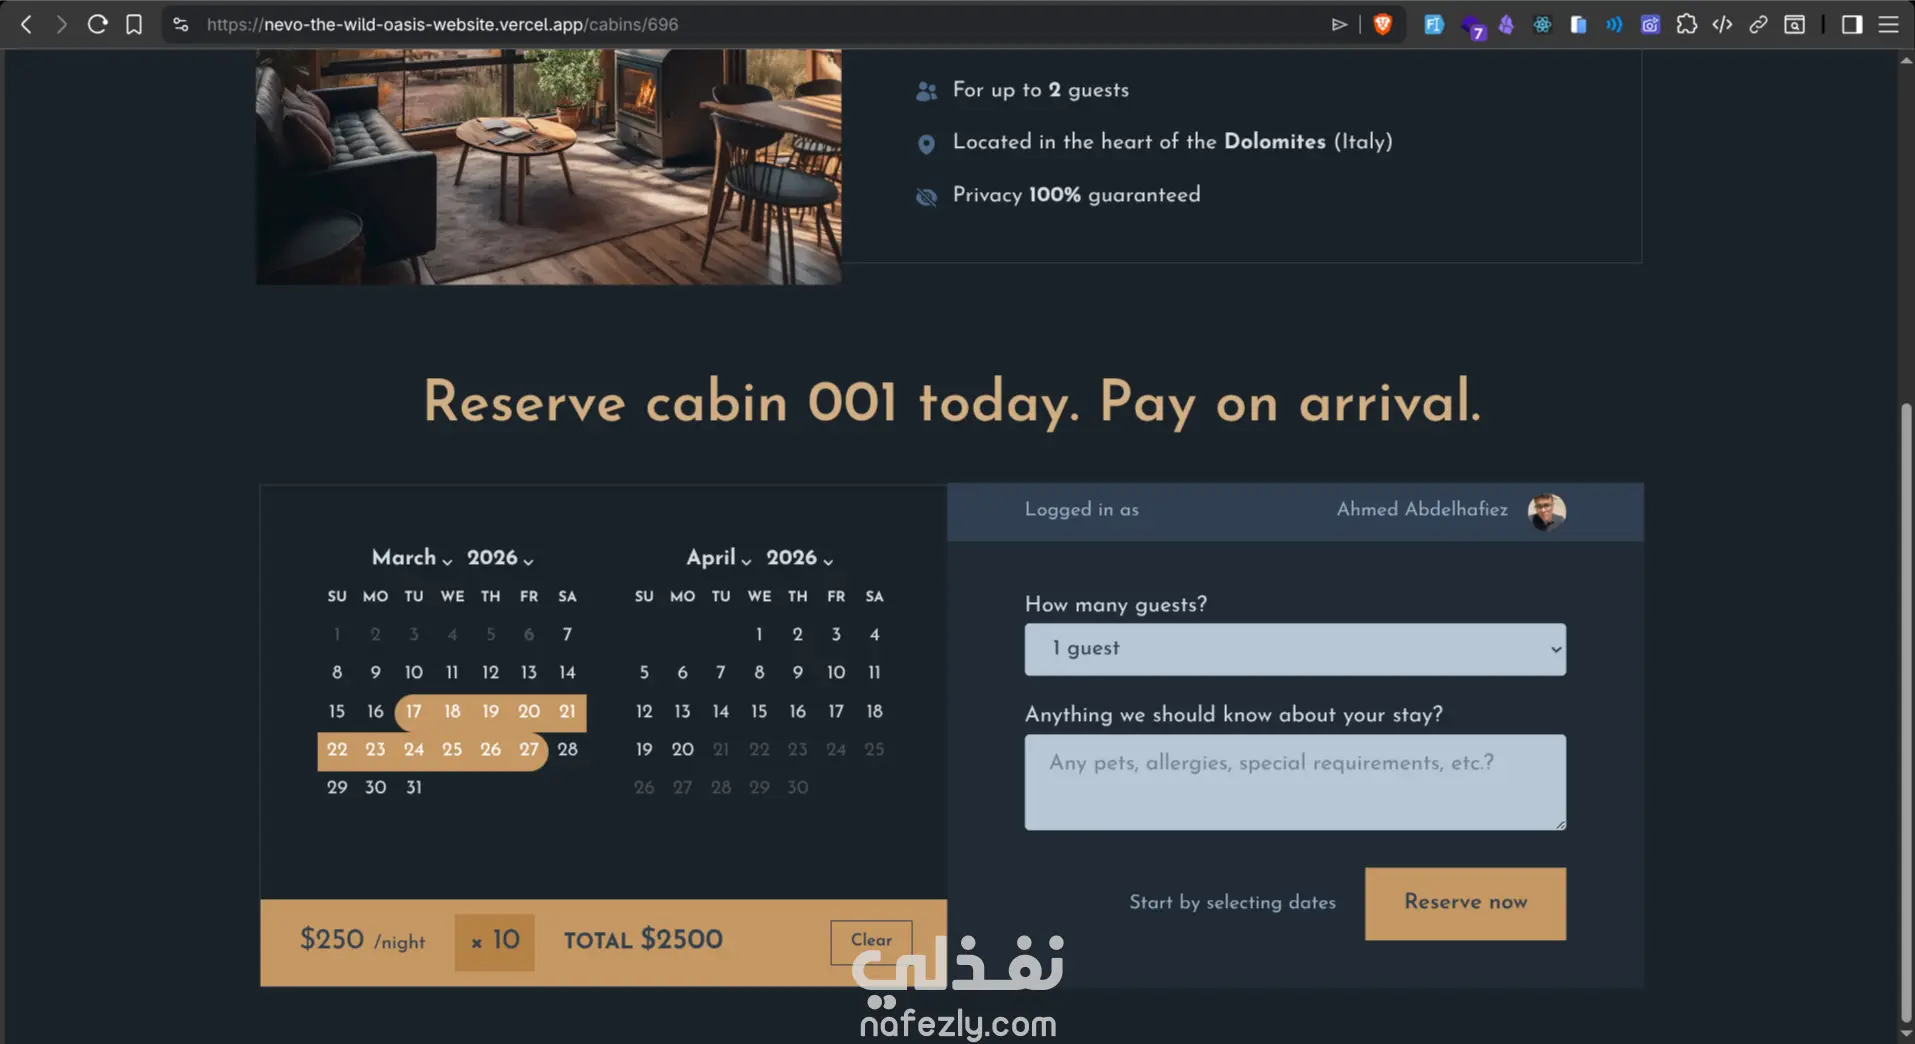This screenshot has width=1915, height=1044.
Task: Open the browser hamburger menu
Action: (1888, 24)
